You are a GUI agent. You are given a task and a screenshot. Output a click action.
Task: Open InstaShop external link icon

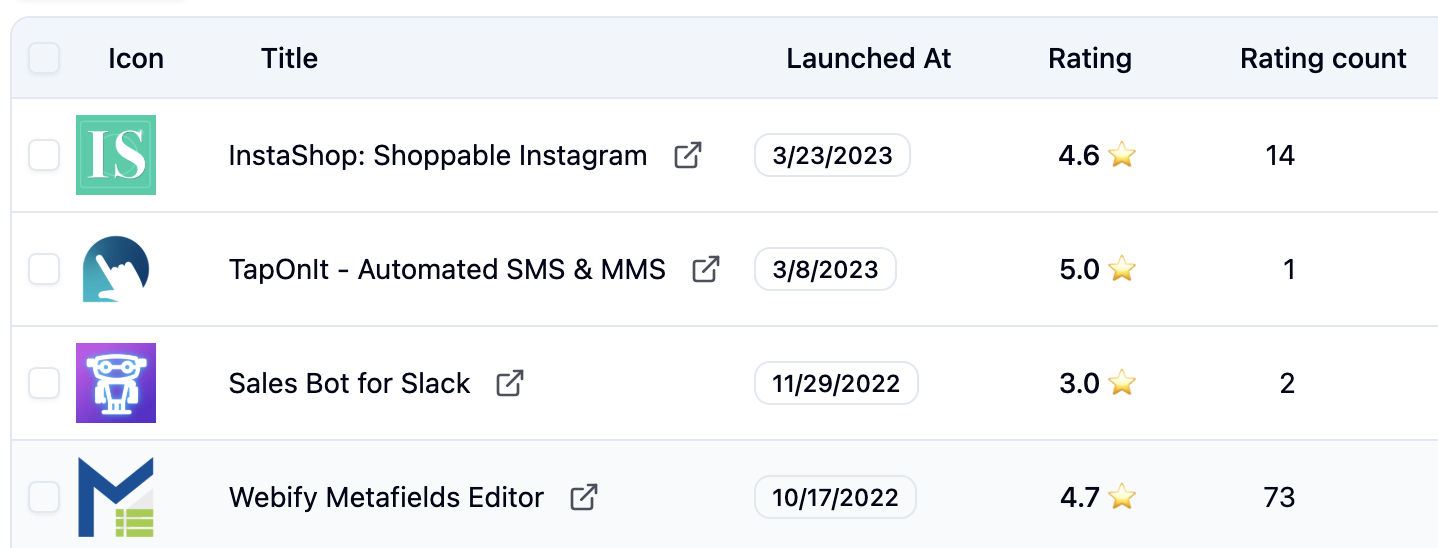click(687, 156)
